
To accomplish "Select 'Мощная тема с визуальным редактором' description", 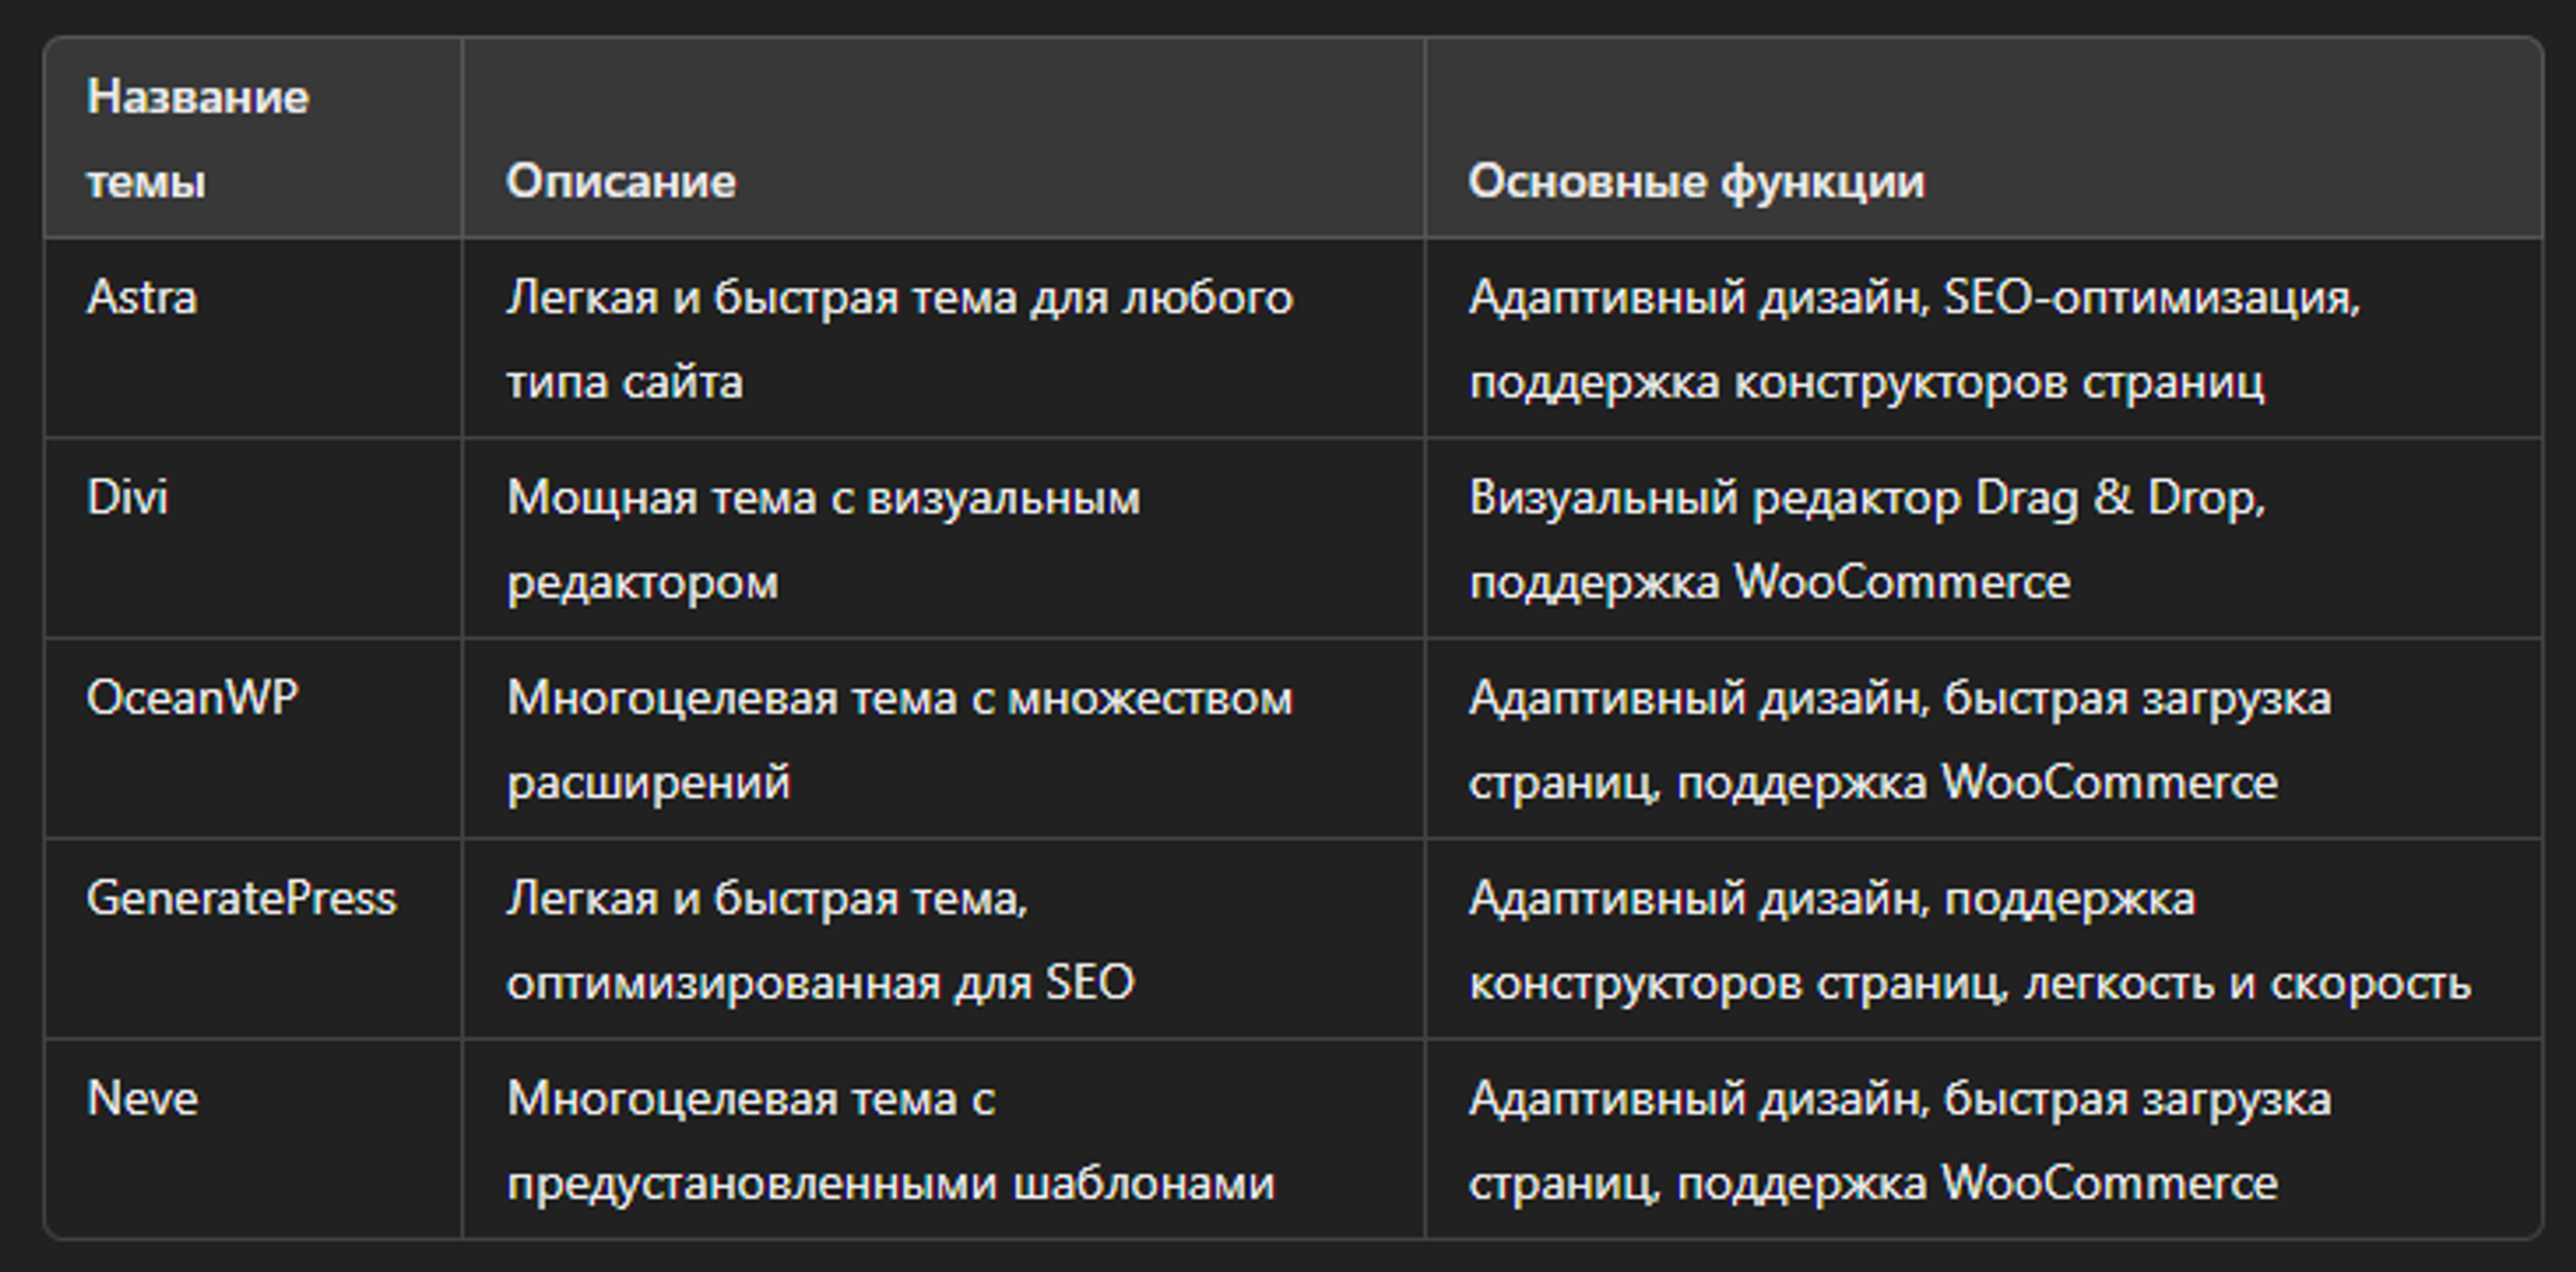I will click(x=943, y=538).
